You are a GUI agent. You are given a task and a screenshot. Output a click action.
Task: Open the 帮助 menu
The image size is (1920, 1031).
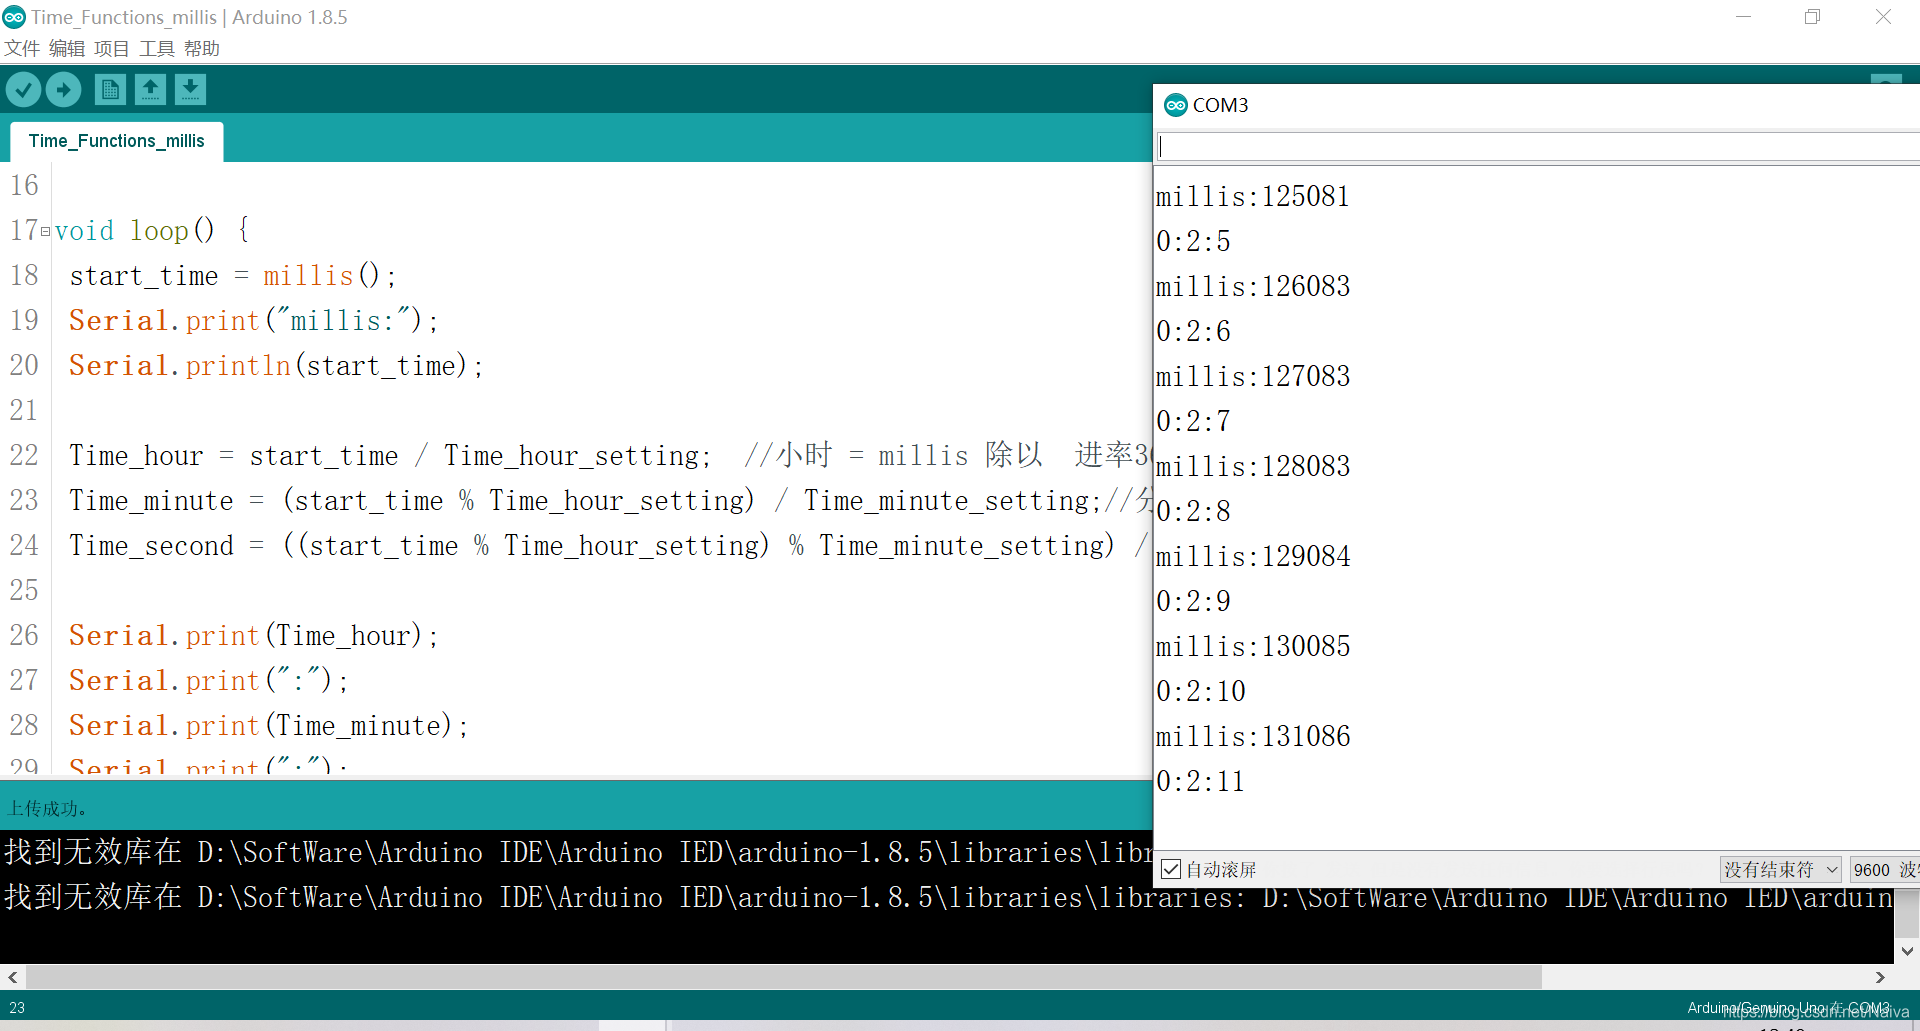pyautogui.click(x=201, y=48)
